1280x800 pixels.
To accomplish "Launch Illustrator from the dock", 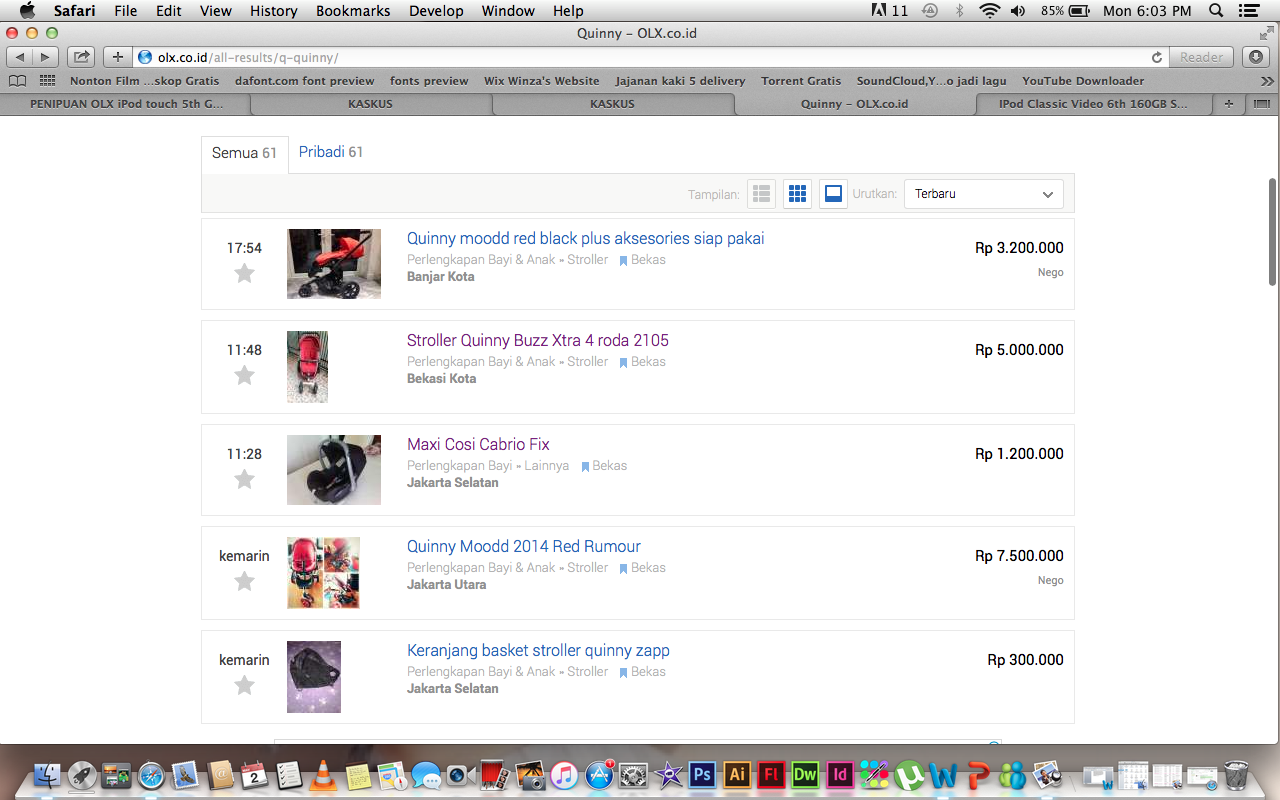I will (737, 774).
